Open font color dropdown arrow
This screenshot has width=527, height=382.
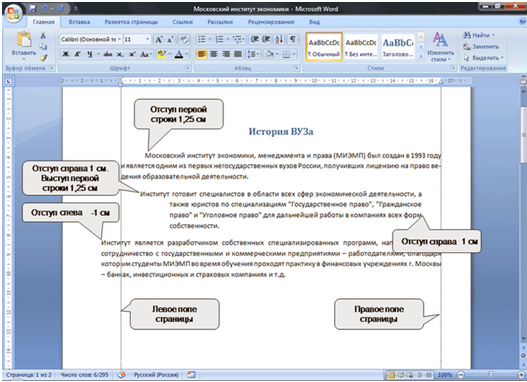click(x=187, y=54)
